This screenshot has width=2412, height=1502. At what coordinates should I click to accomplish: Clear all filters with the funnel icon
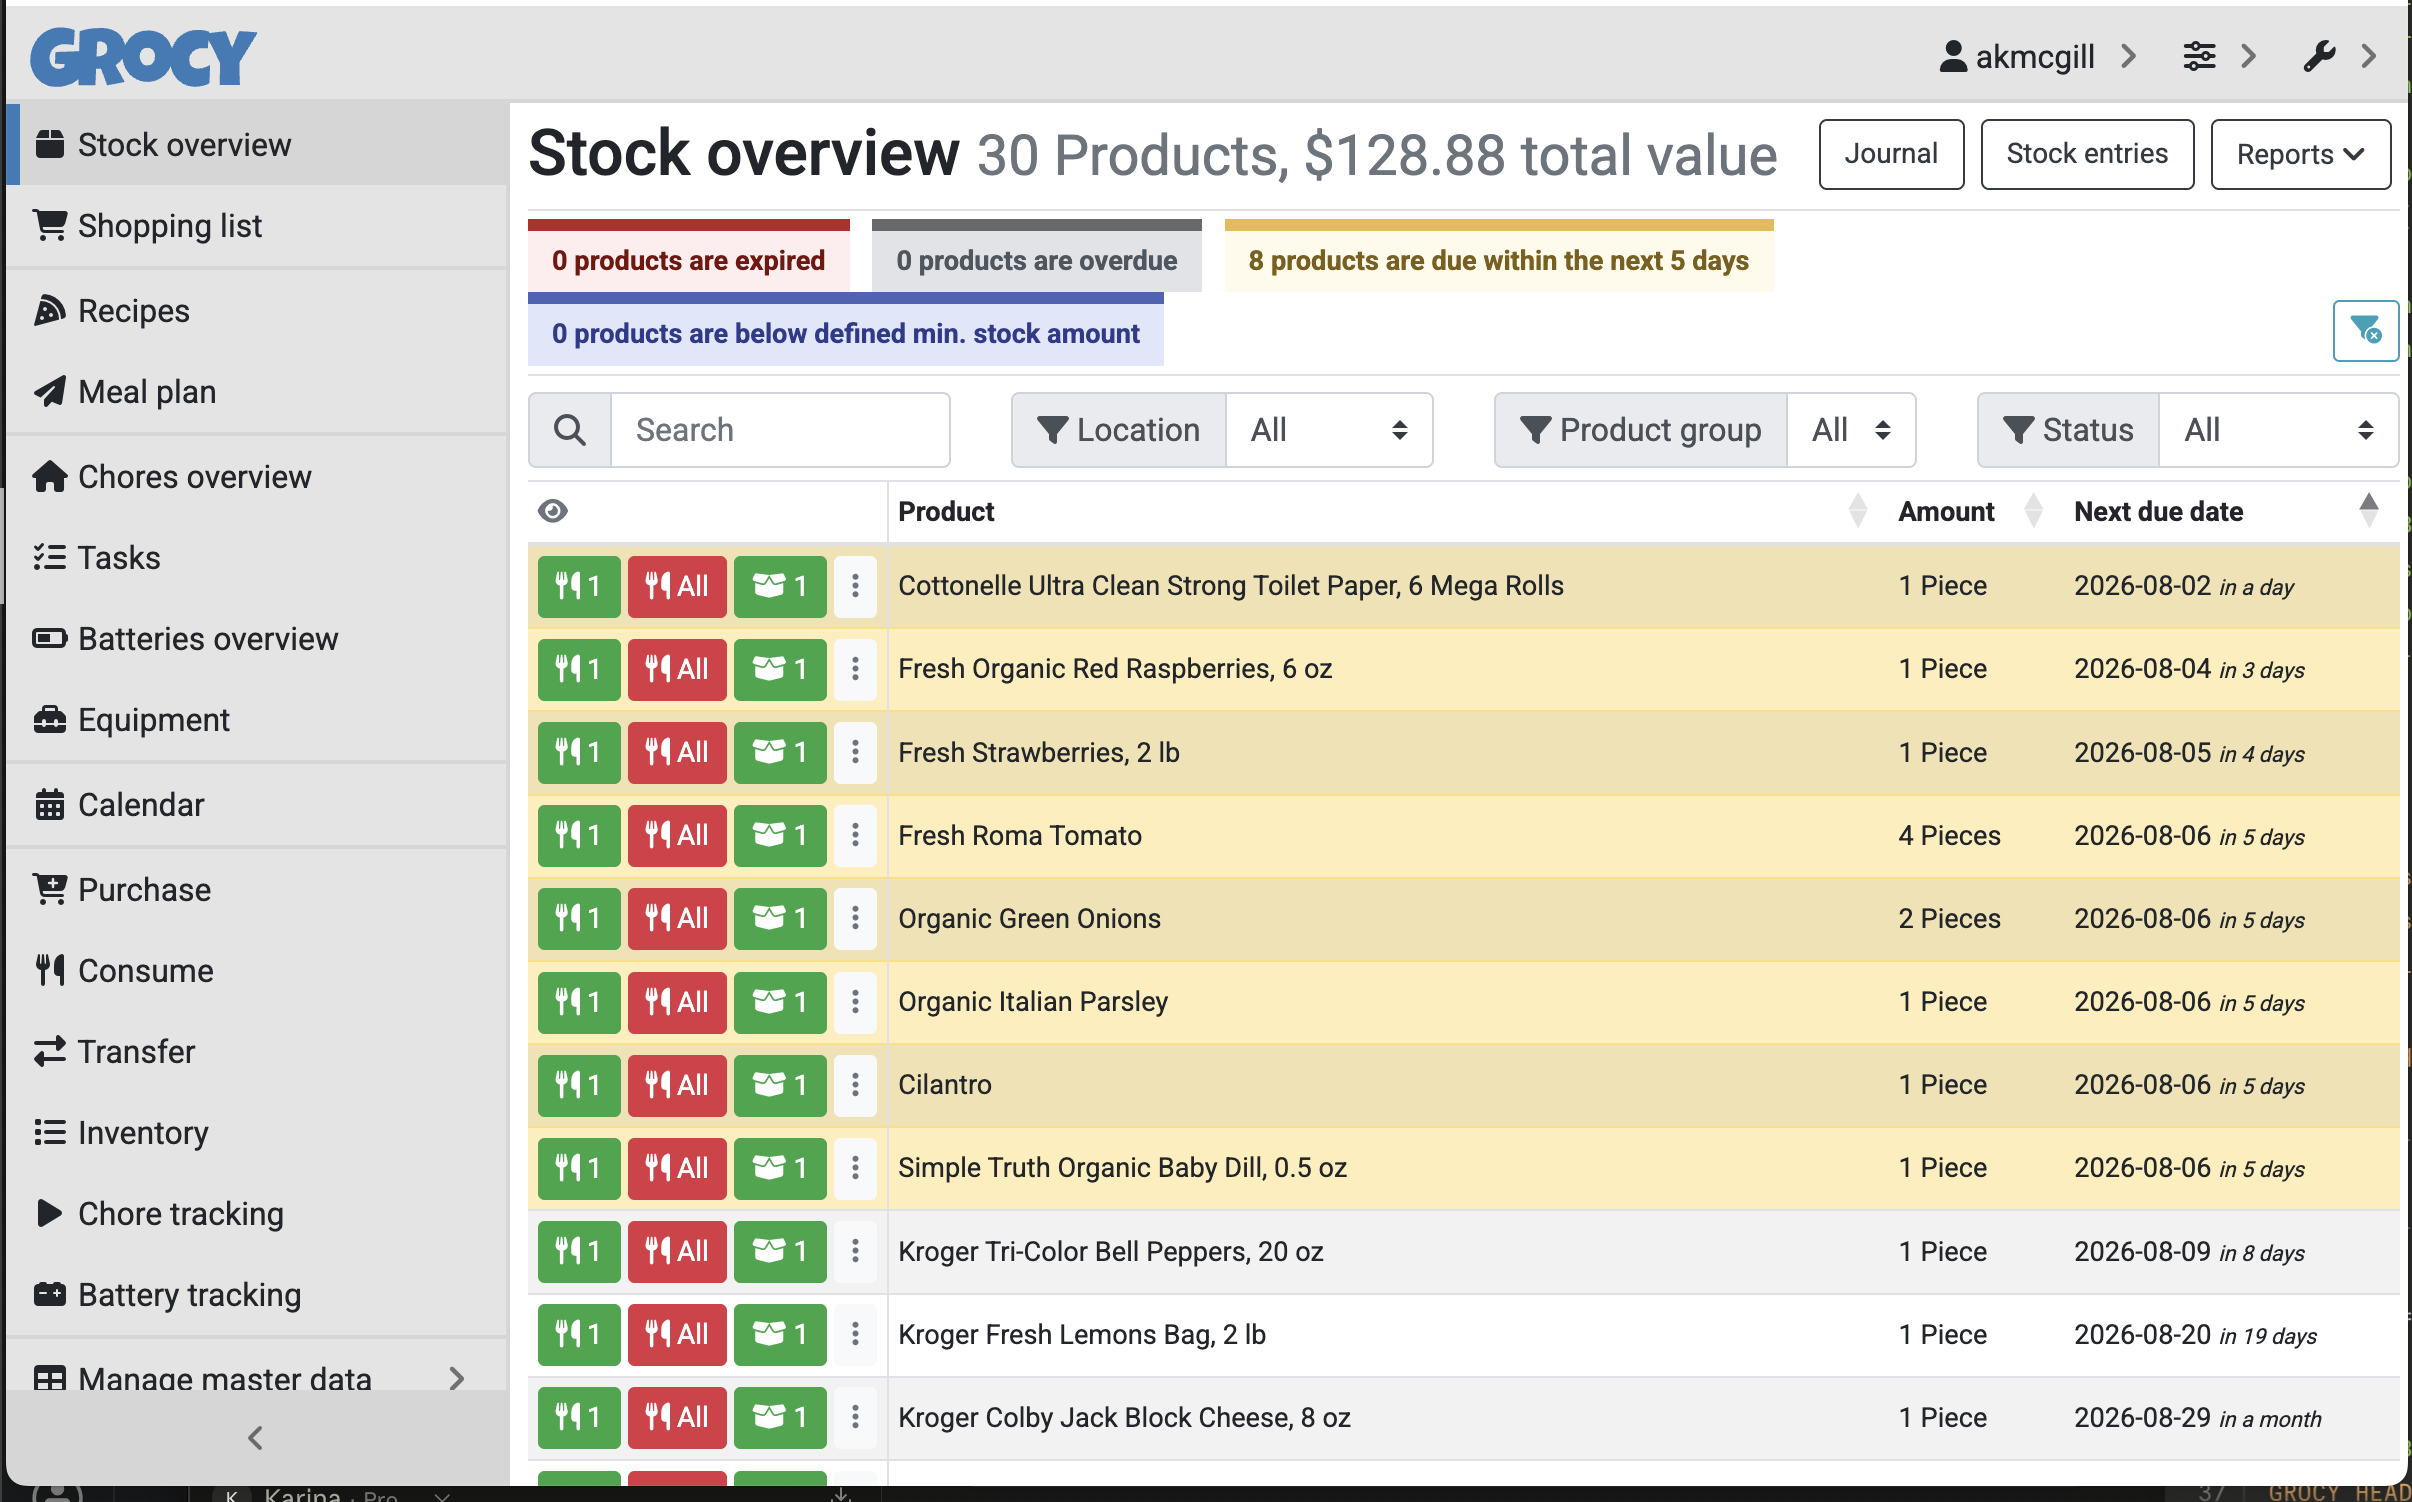click(2365, 330)
